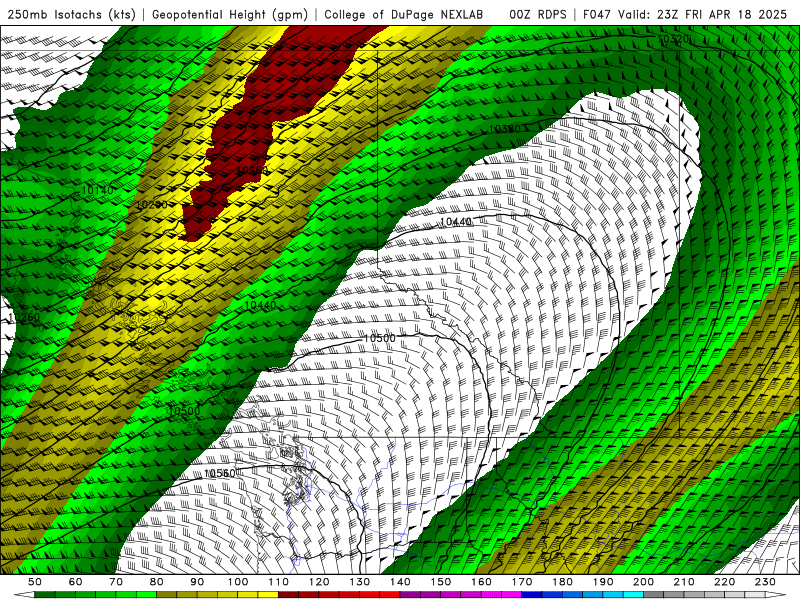This screenshot has width=800, height=600.
Task: Click the 80 value on the color scale
Action: pyautogui.click(x=157, y=582)
